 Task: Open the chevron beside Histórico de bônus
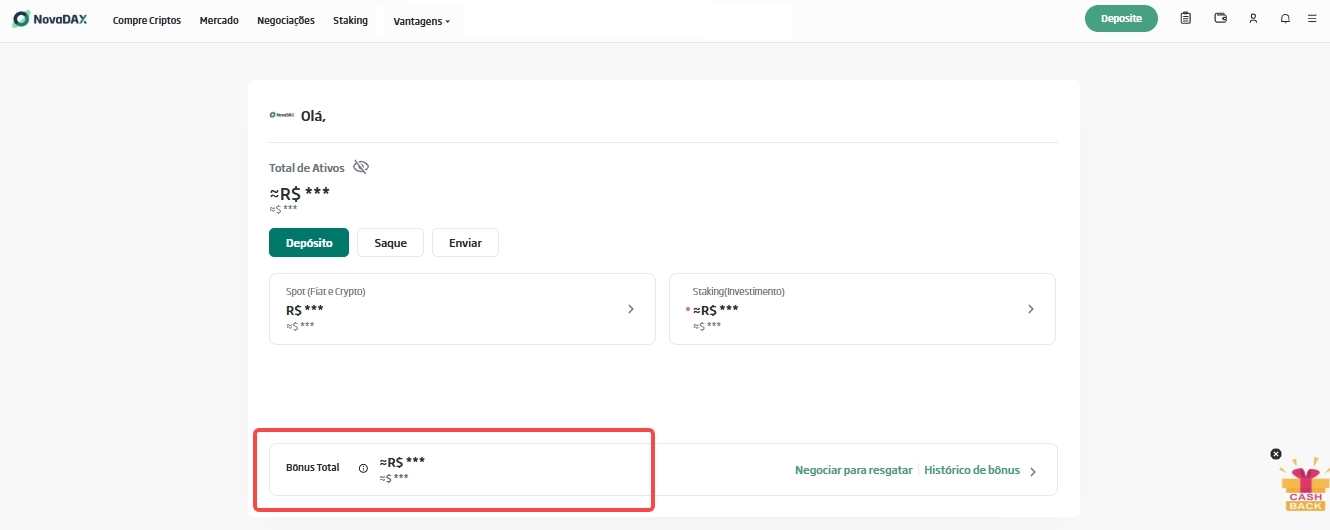pos(1033,471)
